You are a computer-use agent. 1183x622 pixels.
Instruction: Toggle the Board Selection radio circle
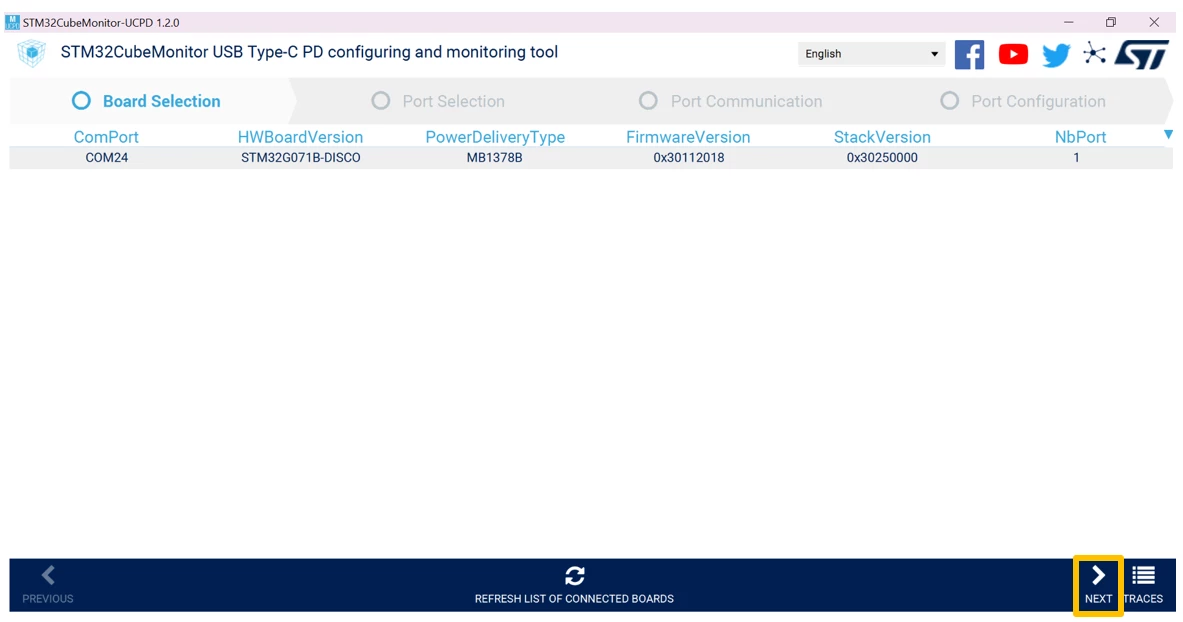pos(81,100)
